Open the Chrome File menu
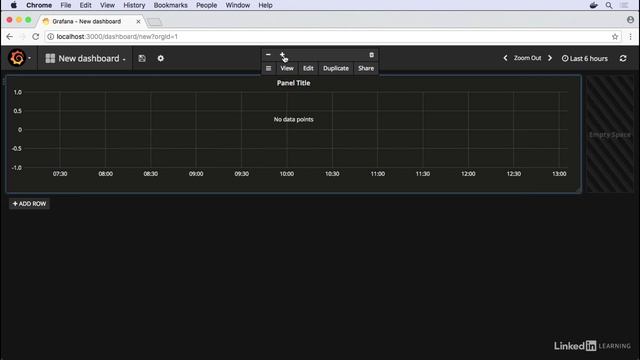 coord(66,5)
